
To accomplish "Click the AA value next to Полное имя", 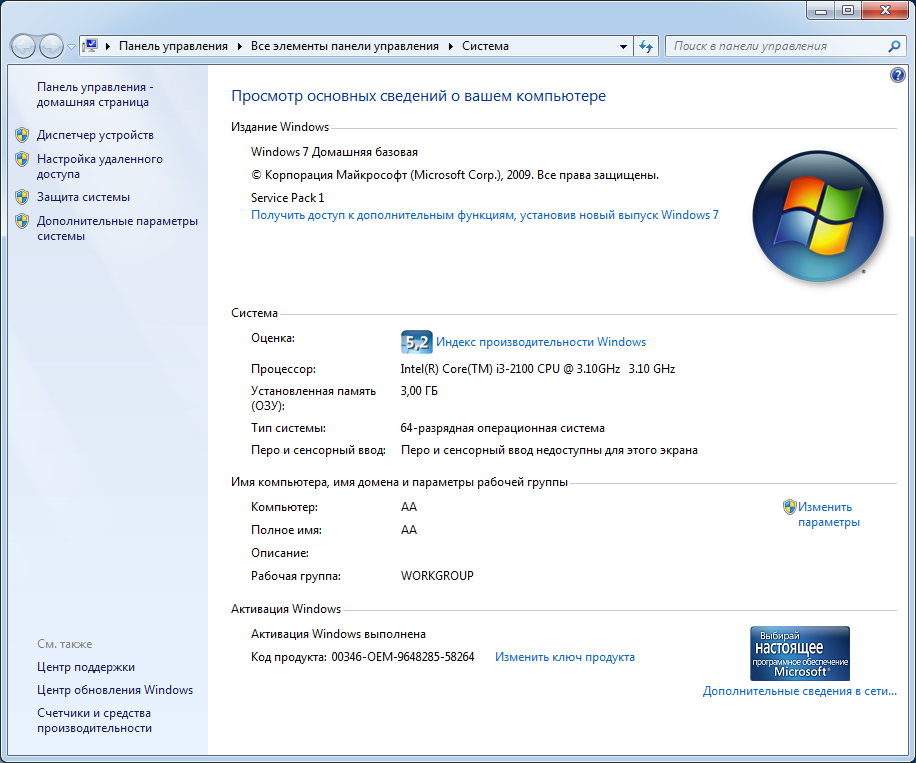I will tap(409, 530).
